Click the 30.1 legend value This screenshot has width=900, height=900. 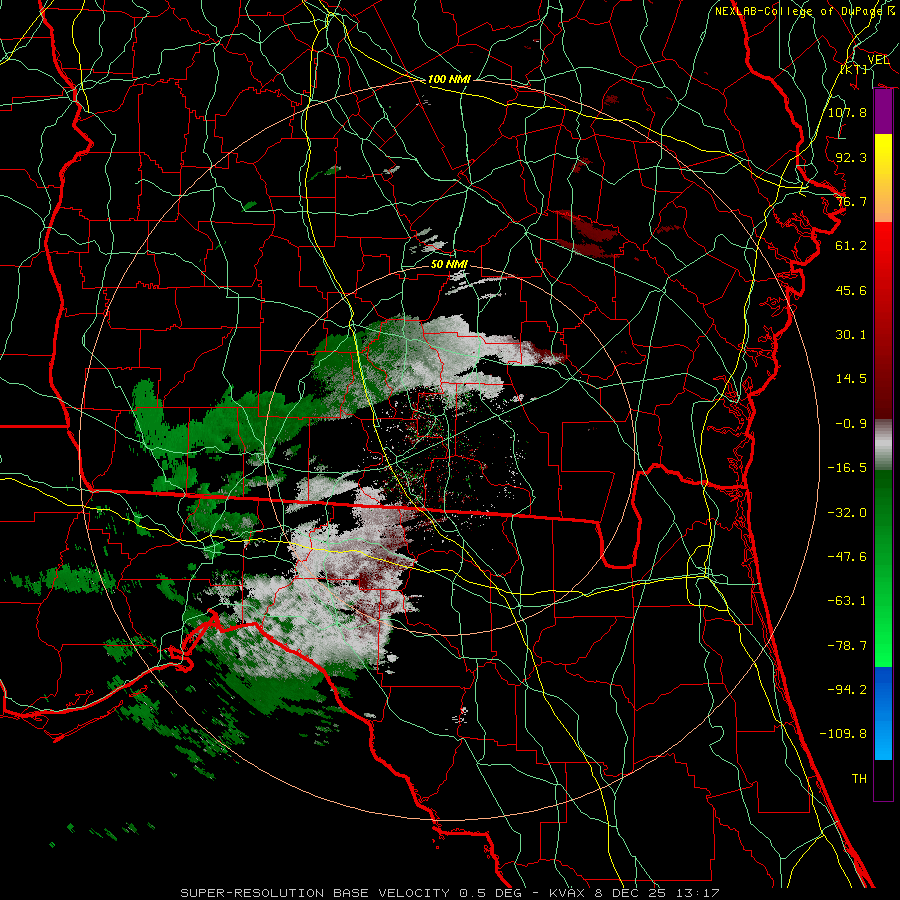pos(851,335)
